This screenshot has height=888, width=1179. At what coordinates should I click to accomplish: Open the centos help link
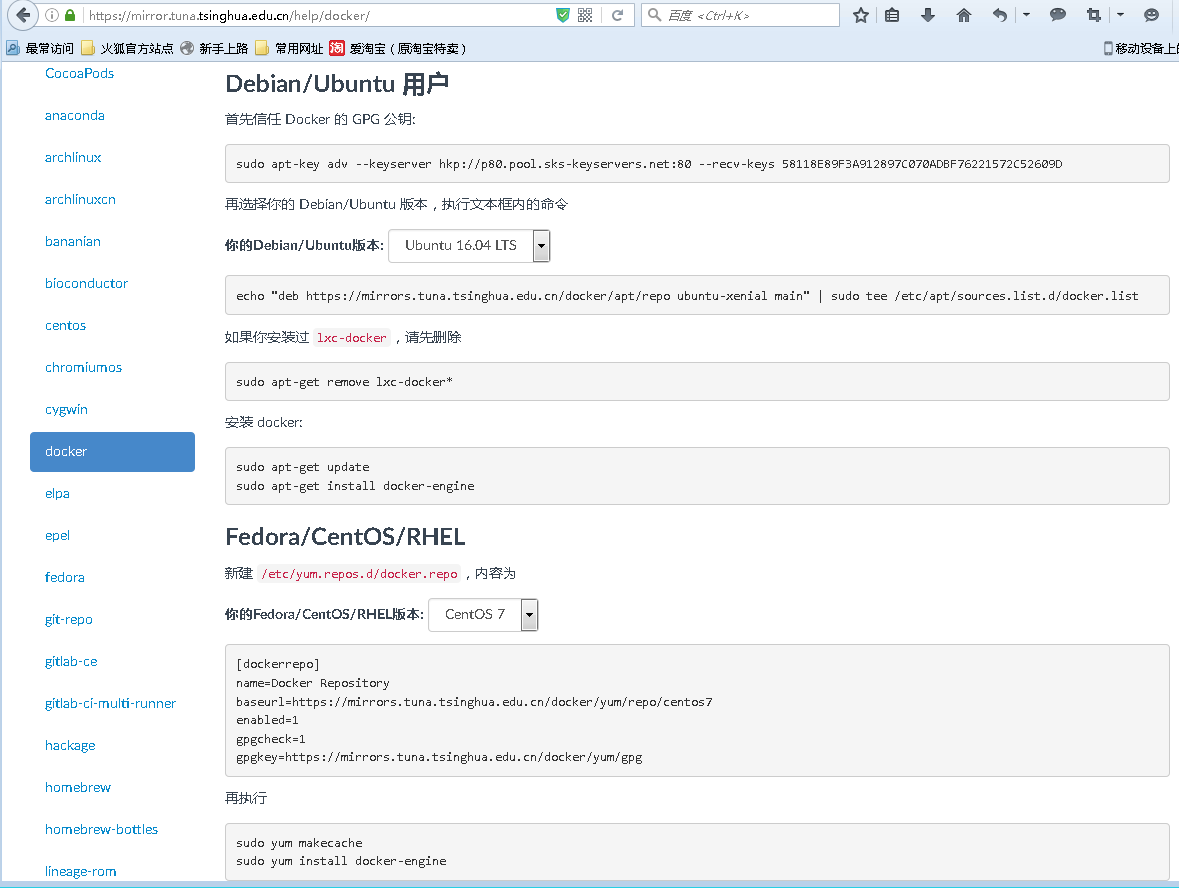[65, 326]
